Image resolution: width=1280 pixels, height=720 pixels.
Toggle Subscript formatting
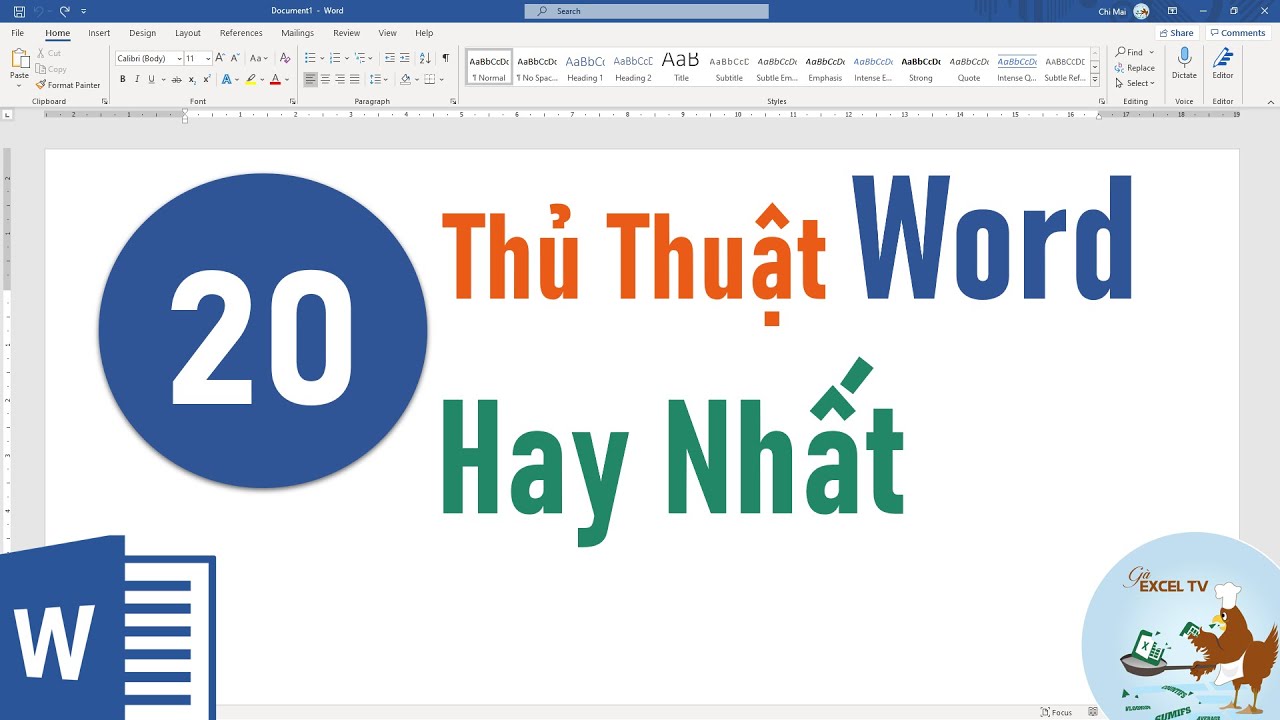click(x=192, y=79)
